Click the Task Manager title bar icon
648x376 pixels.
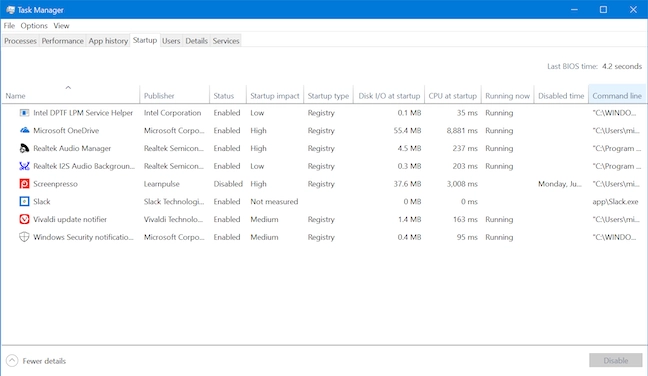tap(10, 10)
